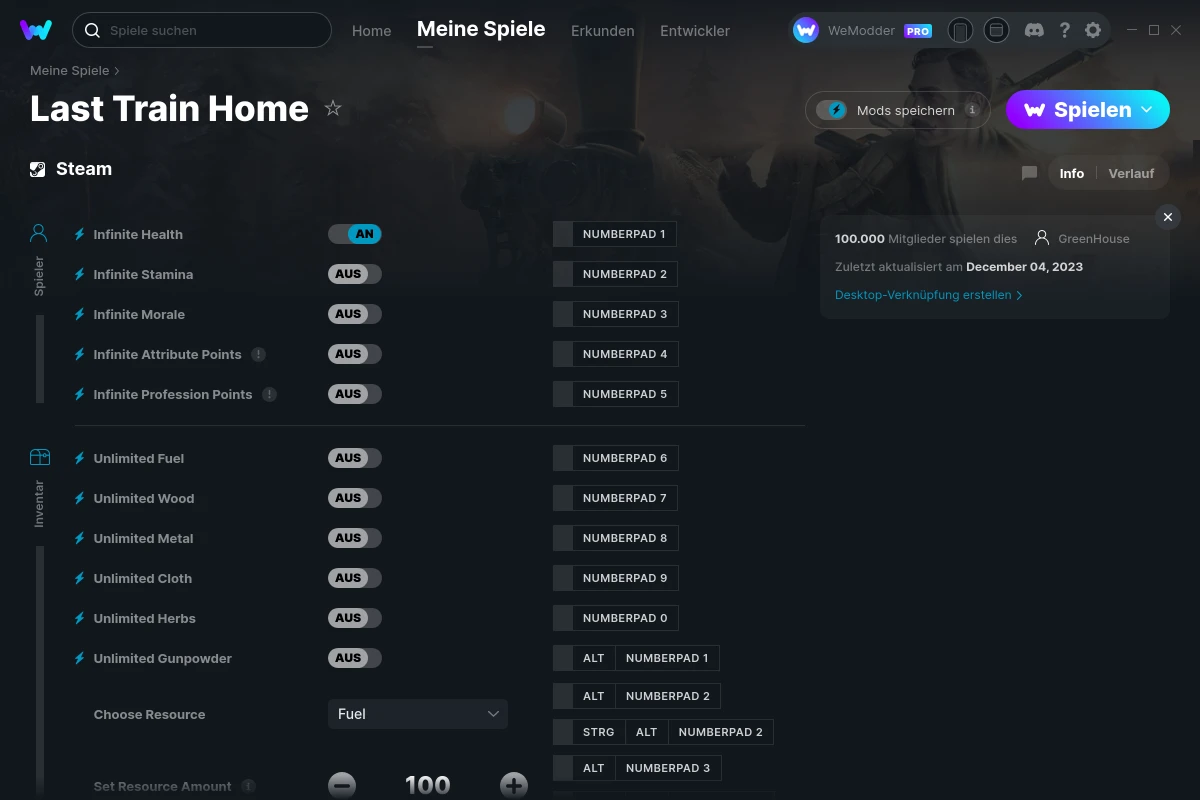1200x800 pixels.
Task: Open the help question mark icon
Action: [x=1065, y=30]
